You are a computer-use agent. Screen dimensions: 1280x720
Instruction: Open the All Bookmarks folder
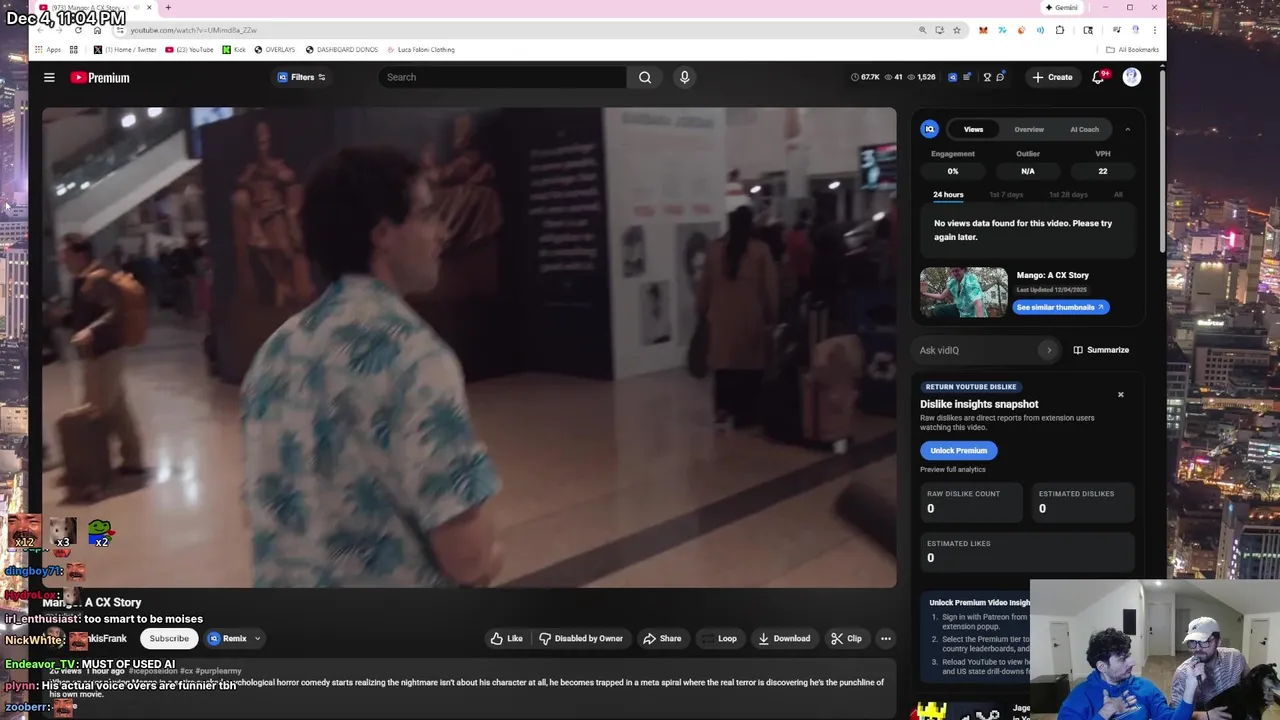point(1132,49)
